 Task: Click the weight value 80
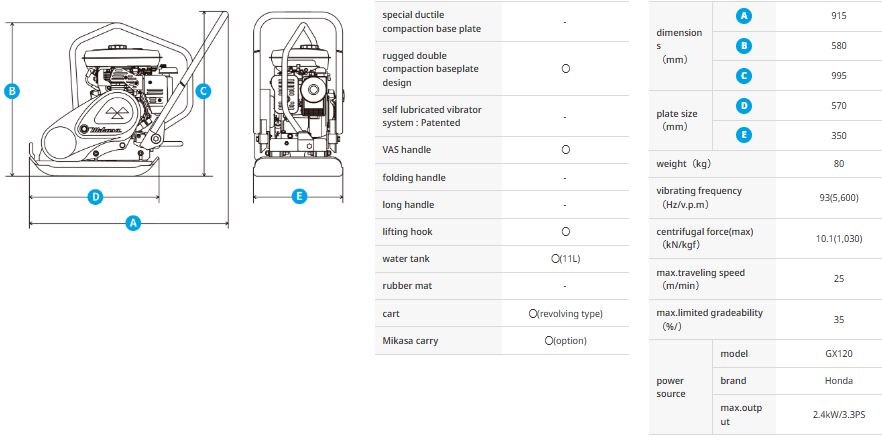click(839, 164)
